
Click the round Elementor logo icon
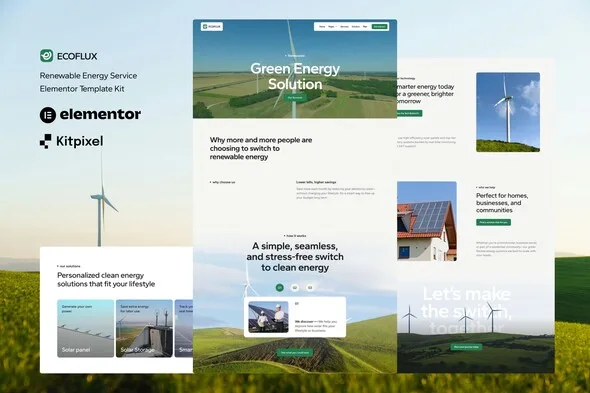click(x=48, y=115)
